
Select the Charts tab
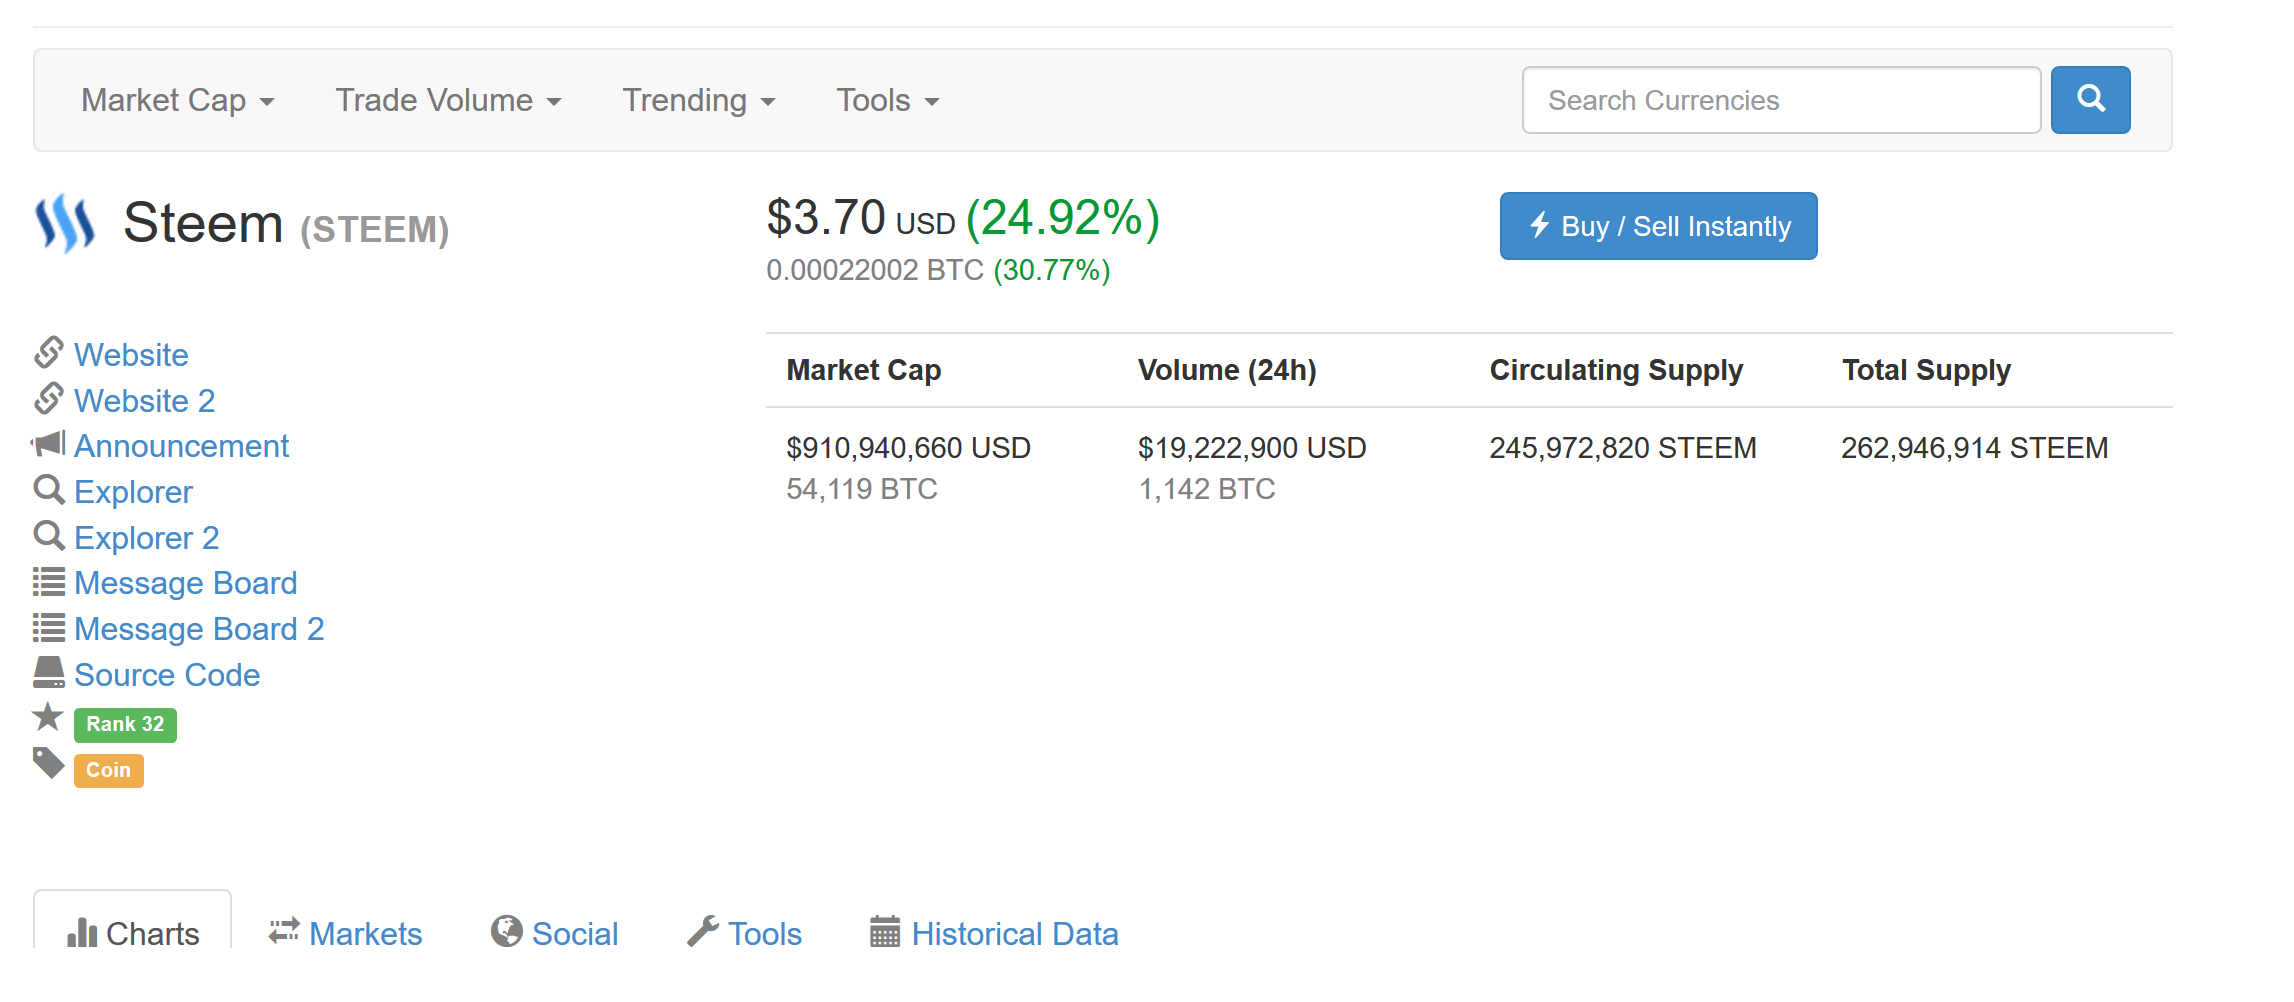coord(133,934)
